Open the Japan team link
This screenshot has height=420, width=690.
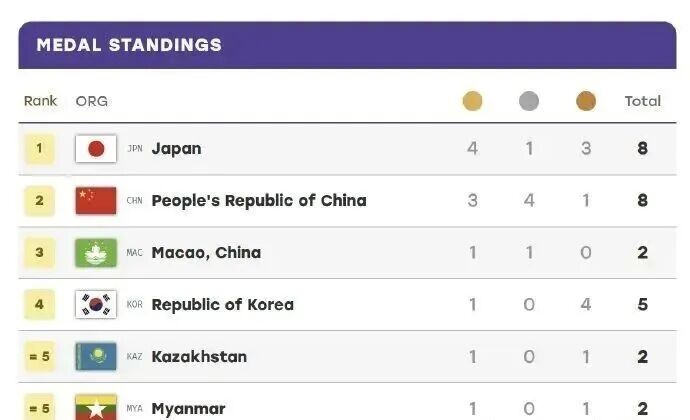click(x=176, y=149)
